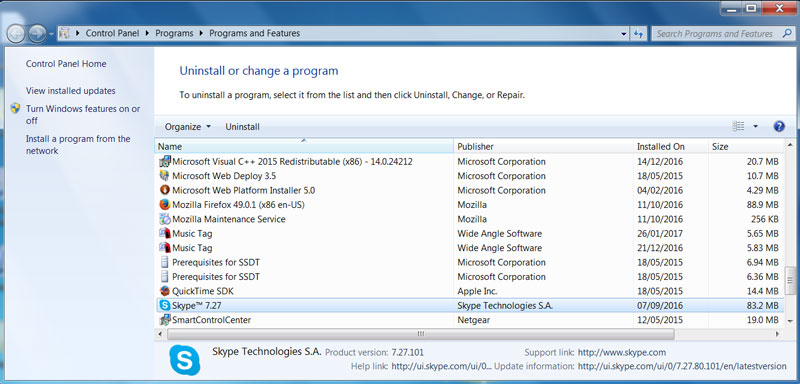Click the Music Tag icon dated 26/01/2017
800x384 pixels.
(164, 234)
